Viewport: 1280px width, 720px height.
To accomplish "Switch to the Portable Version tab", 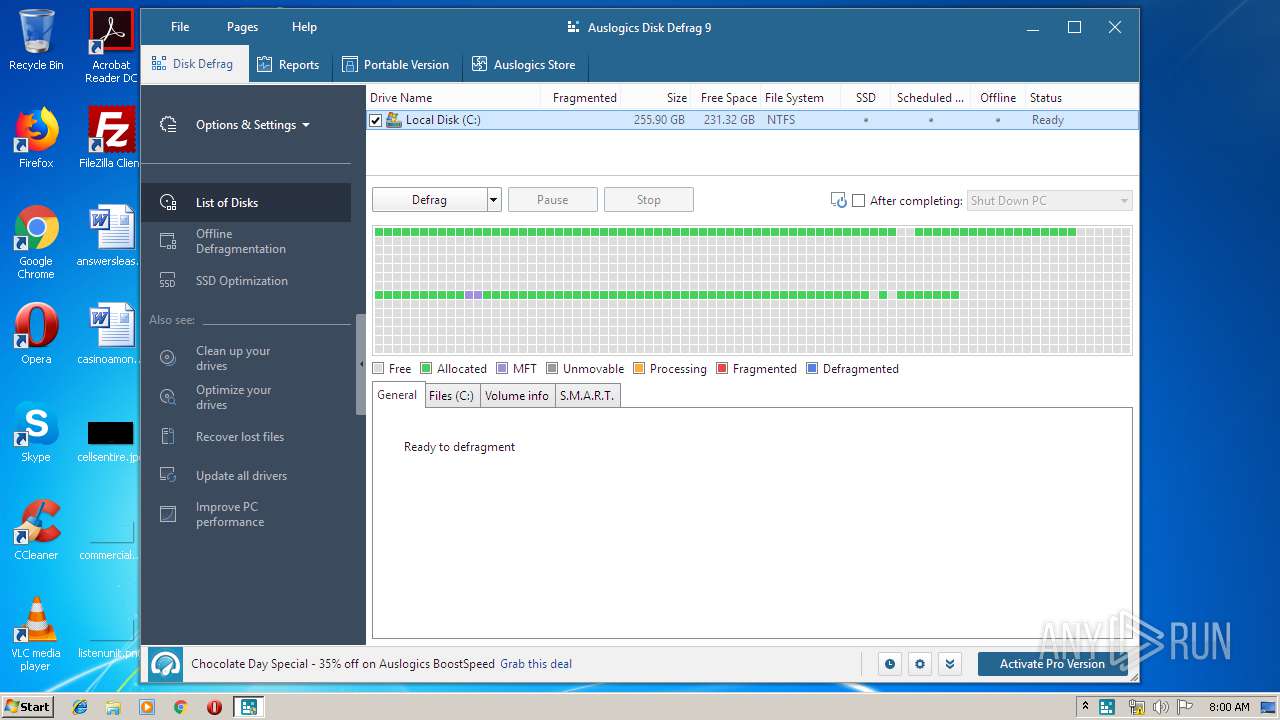I will tap(396, 65).
